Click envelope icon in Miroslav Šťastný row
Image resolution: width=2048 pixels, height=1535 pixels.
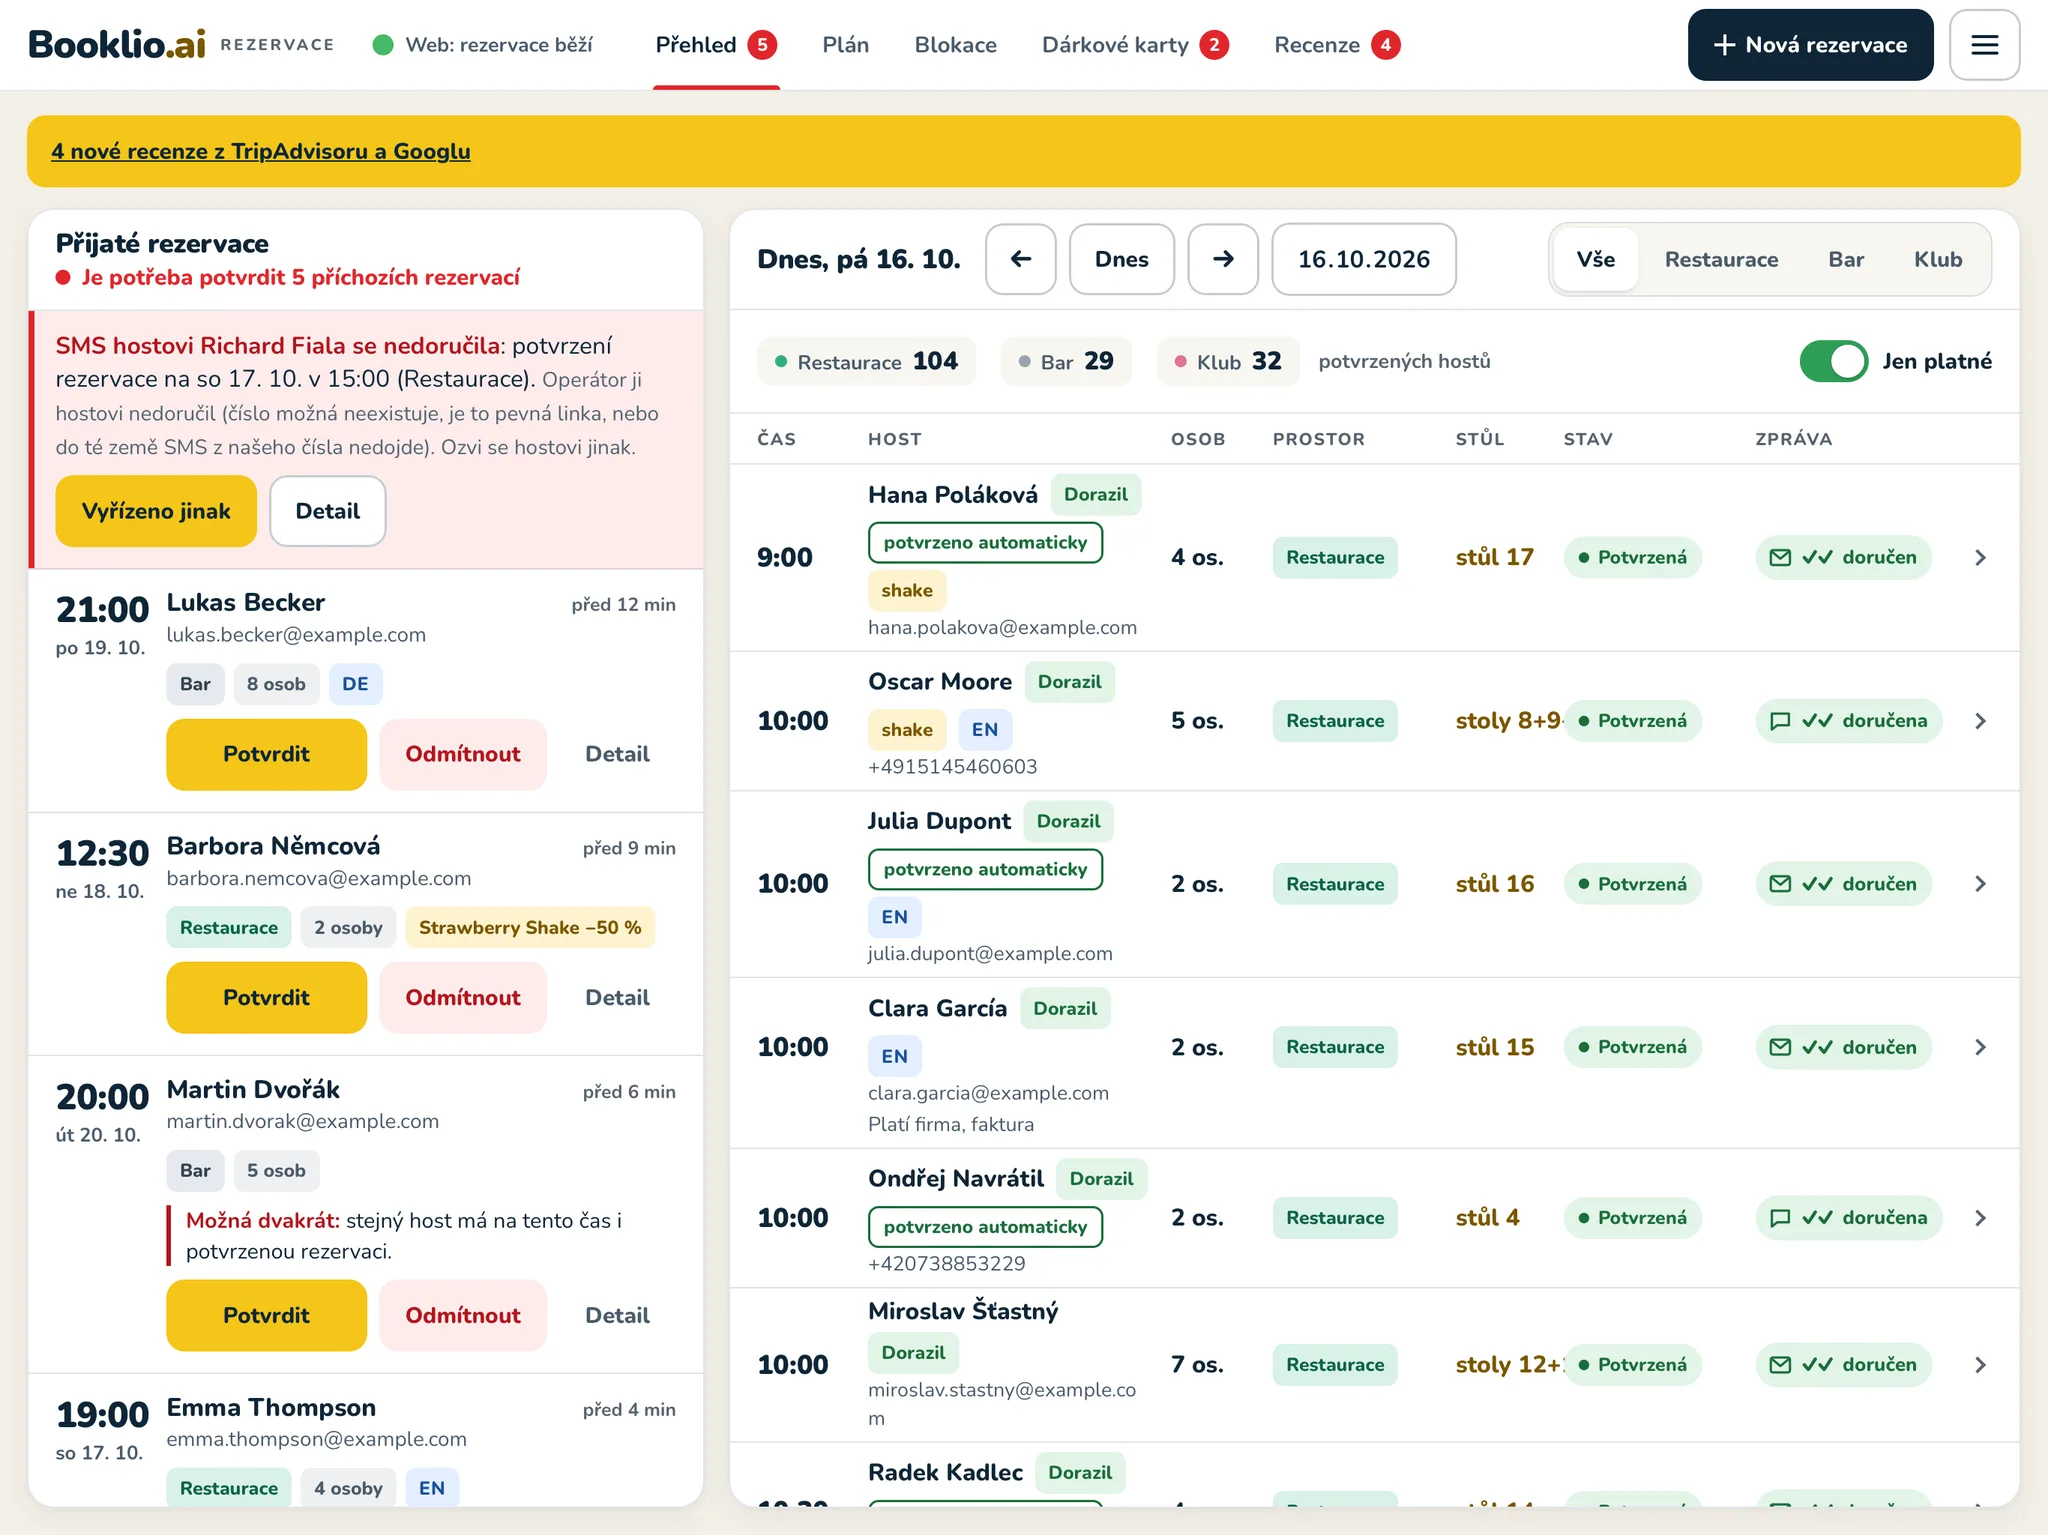1780,1365
